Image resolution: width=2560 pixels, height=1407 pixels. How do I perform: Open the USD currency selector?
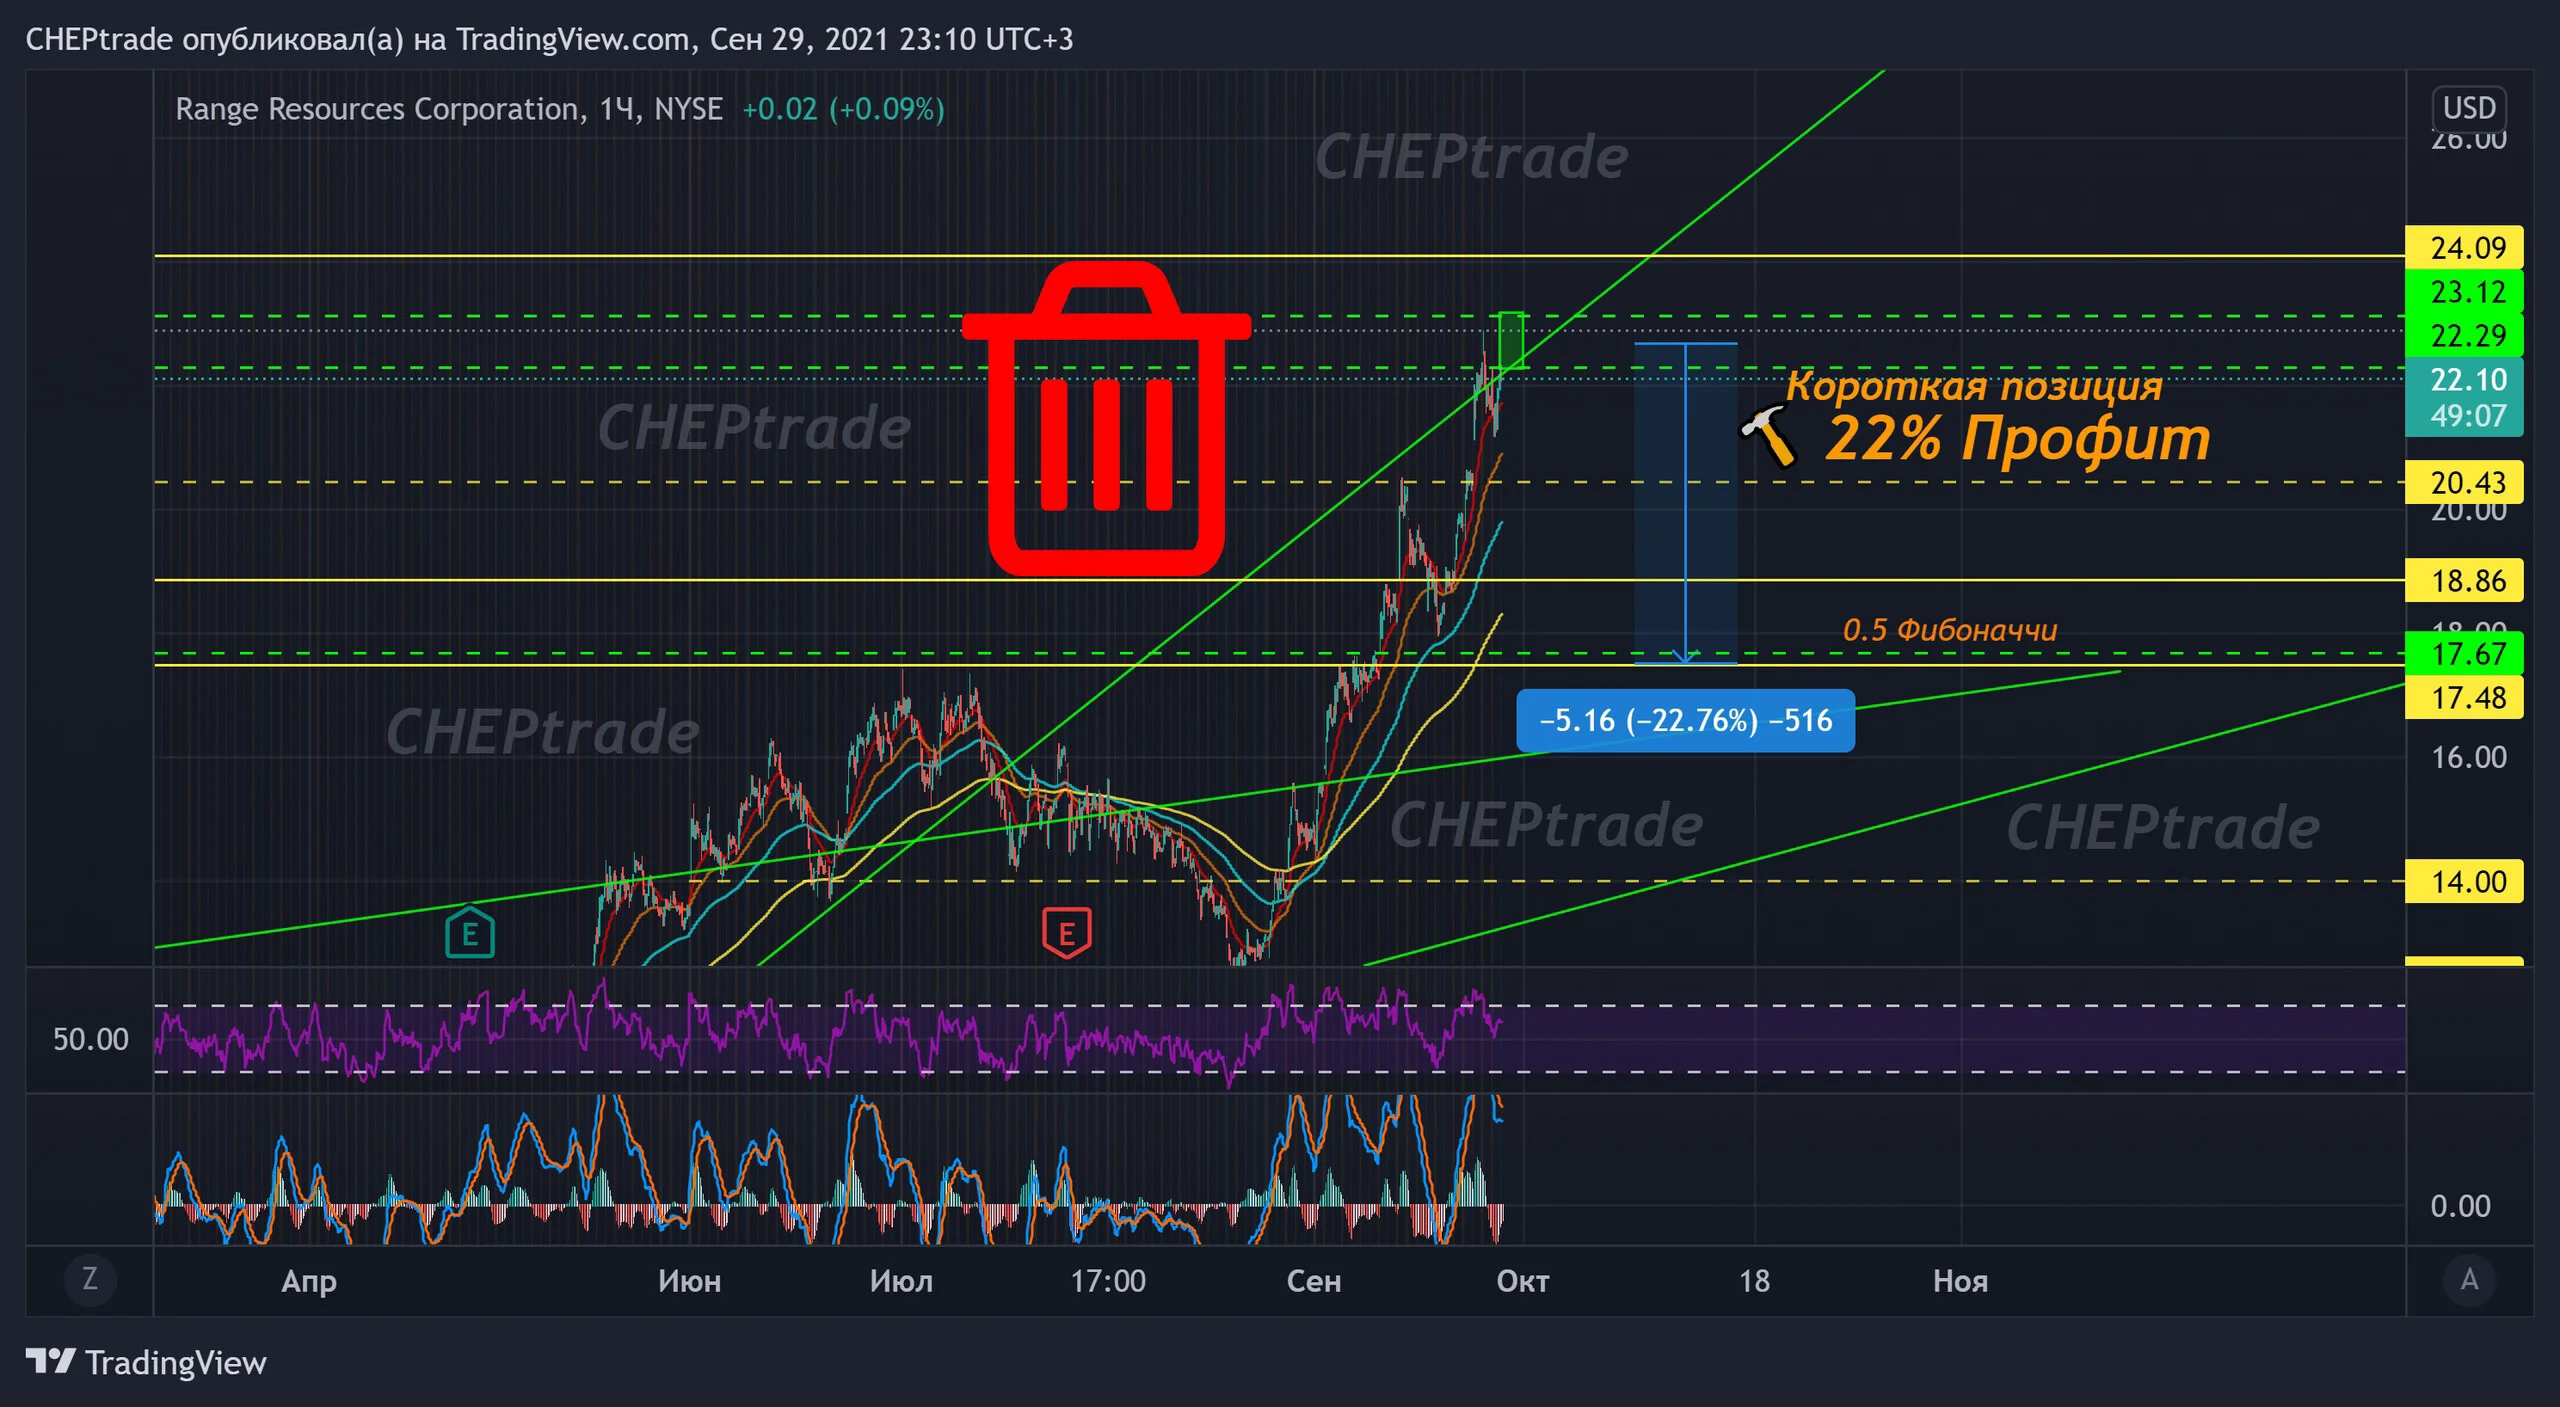(2469, 108)
